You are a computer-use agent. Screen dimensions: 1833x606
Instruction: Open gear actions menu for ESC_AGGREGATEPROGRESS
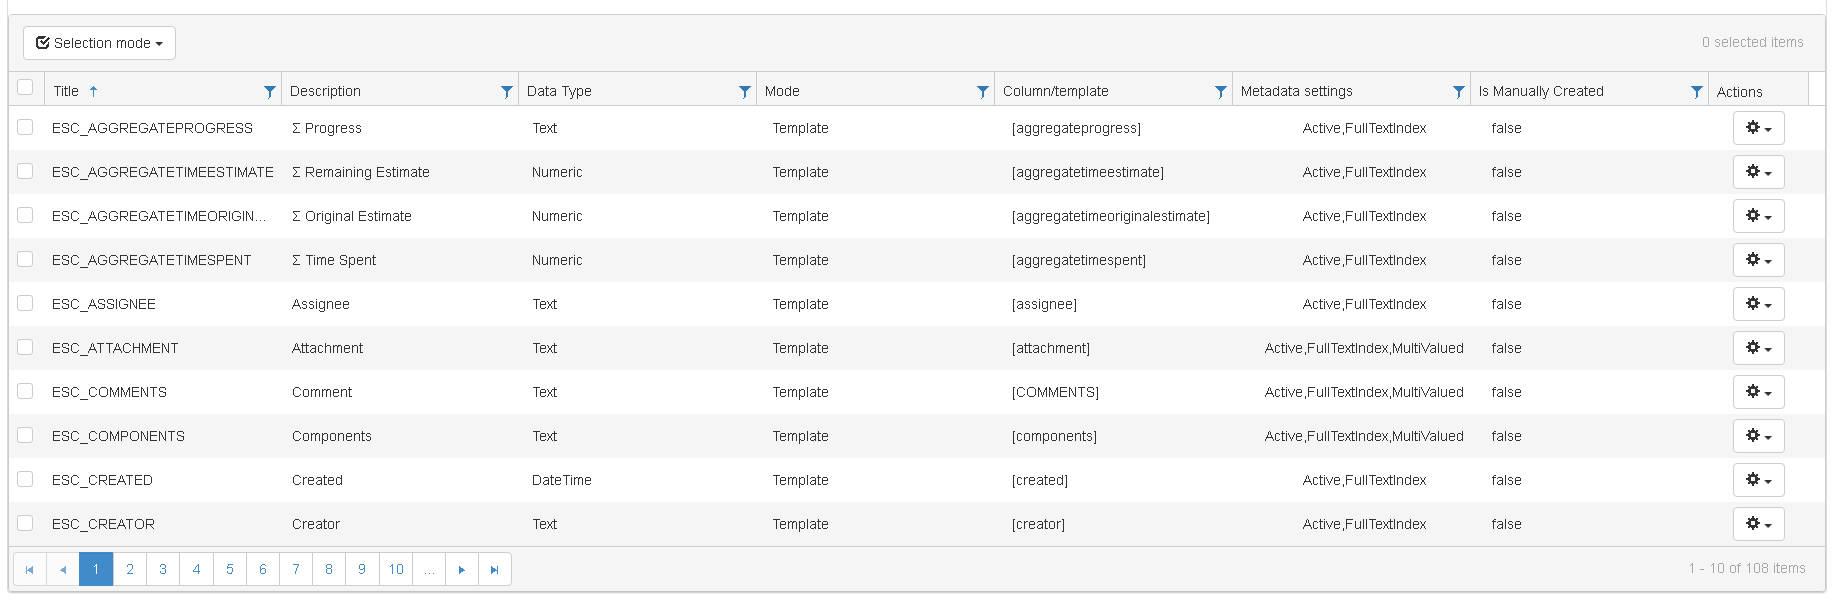click(1758, 128)
